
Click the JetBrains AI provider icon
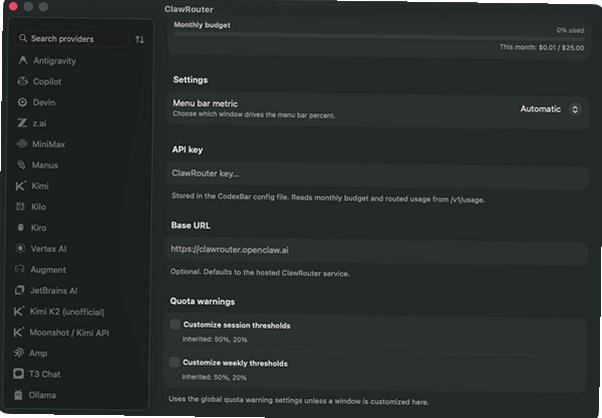pos(19,290)
